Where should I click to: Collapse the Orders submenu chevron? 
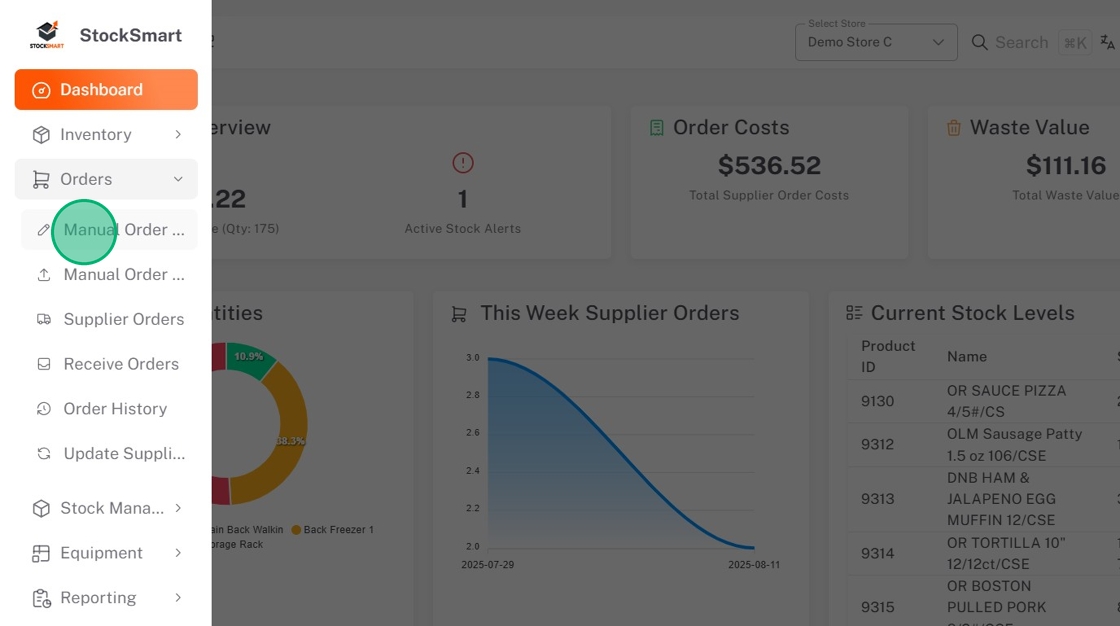click(178, 179)
